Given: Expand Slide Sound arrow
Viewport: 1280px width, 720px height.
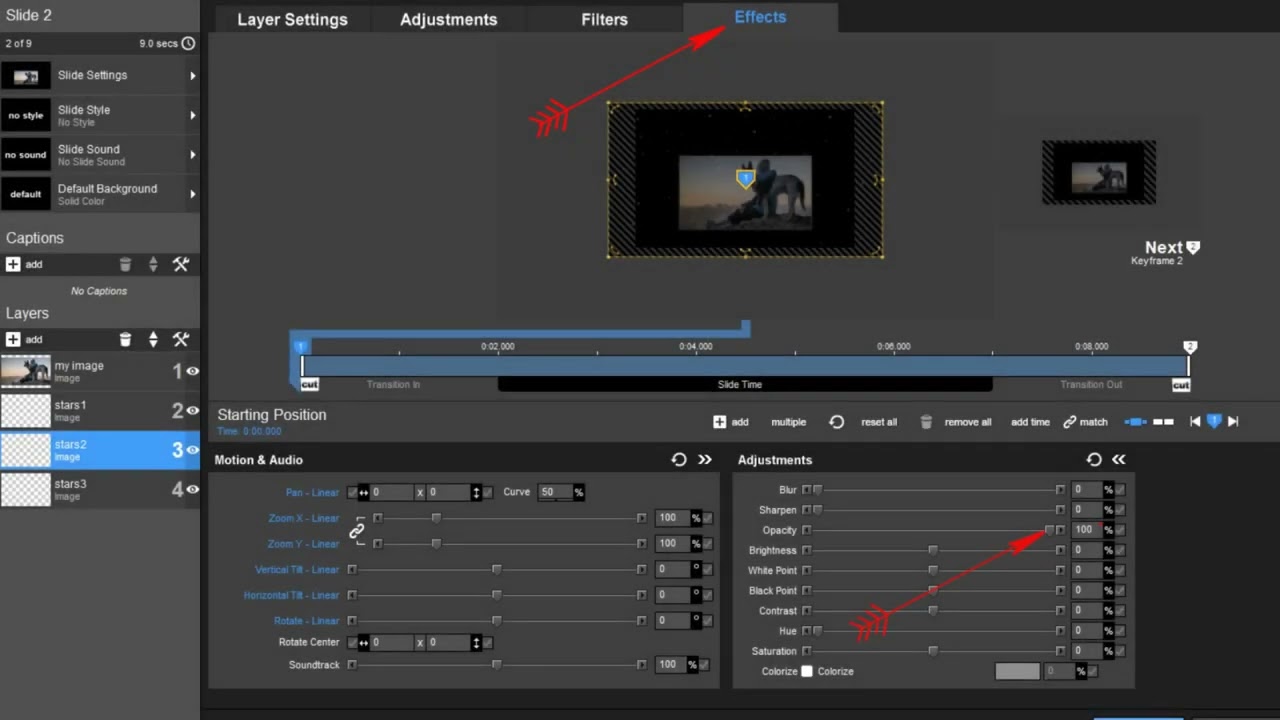Looking at the screenshot, I should pos(192,155).
